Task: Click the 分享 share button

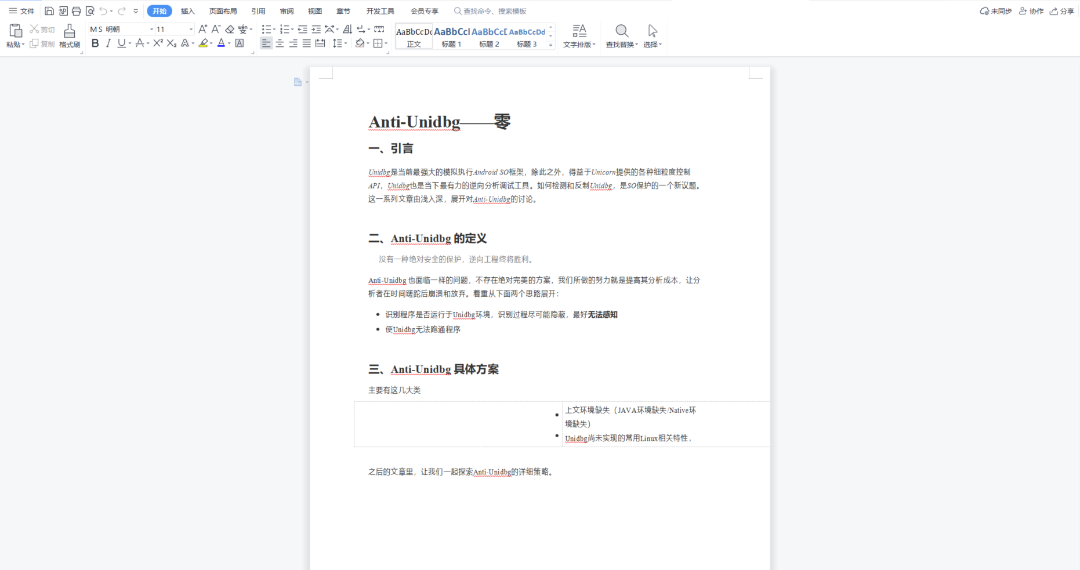Action: click(x=1061, y=11)
